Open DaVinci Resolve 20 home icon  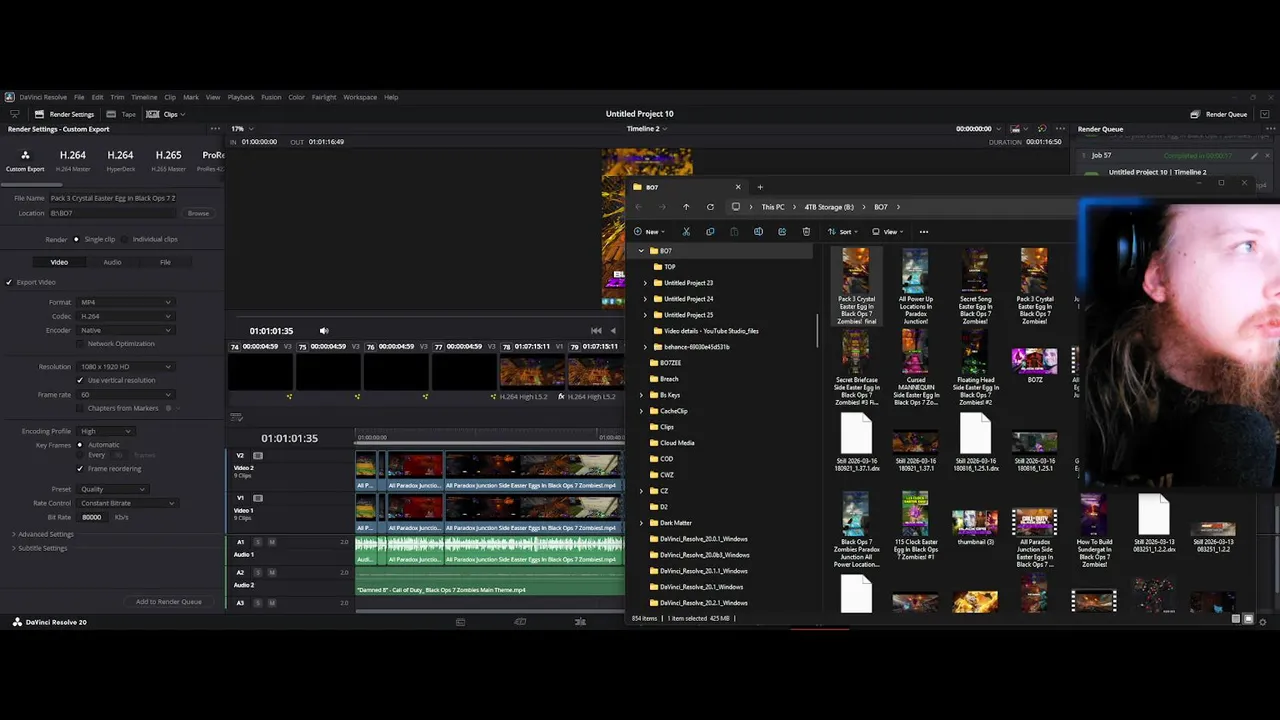pyautogui.click(x=17, y=622)
